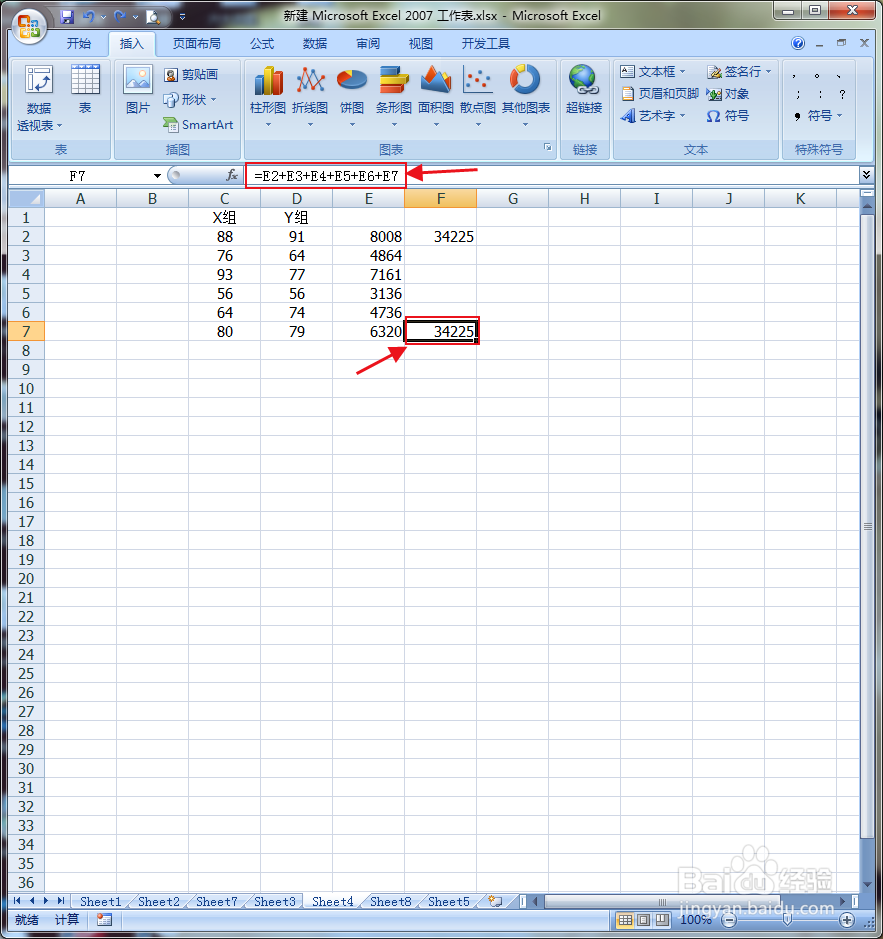Insert a line chart (折线图)
Viewport: 883px width, 939px height.
(x=310, y=97)
